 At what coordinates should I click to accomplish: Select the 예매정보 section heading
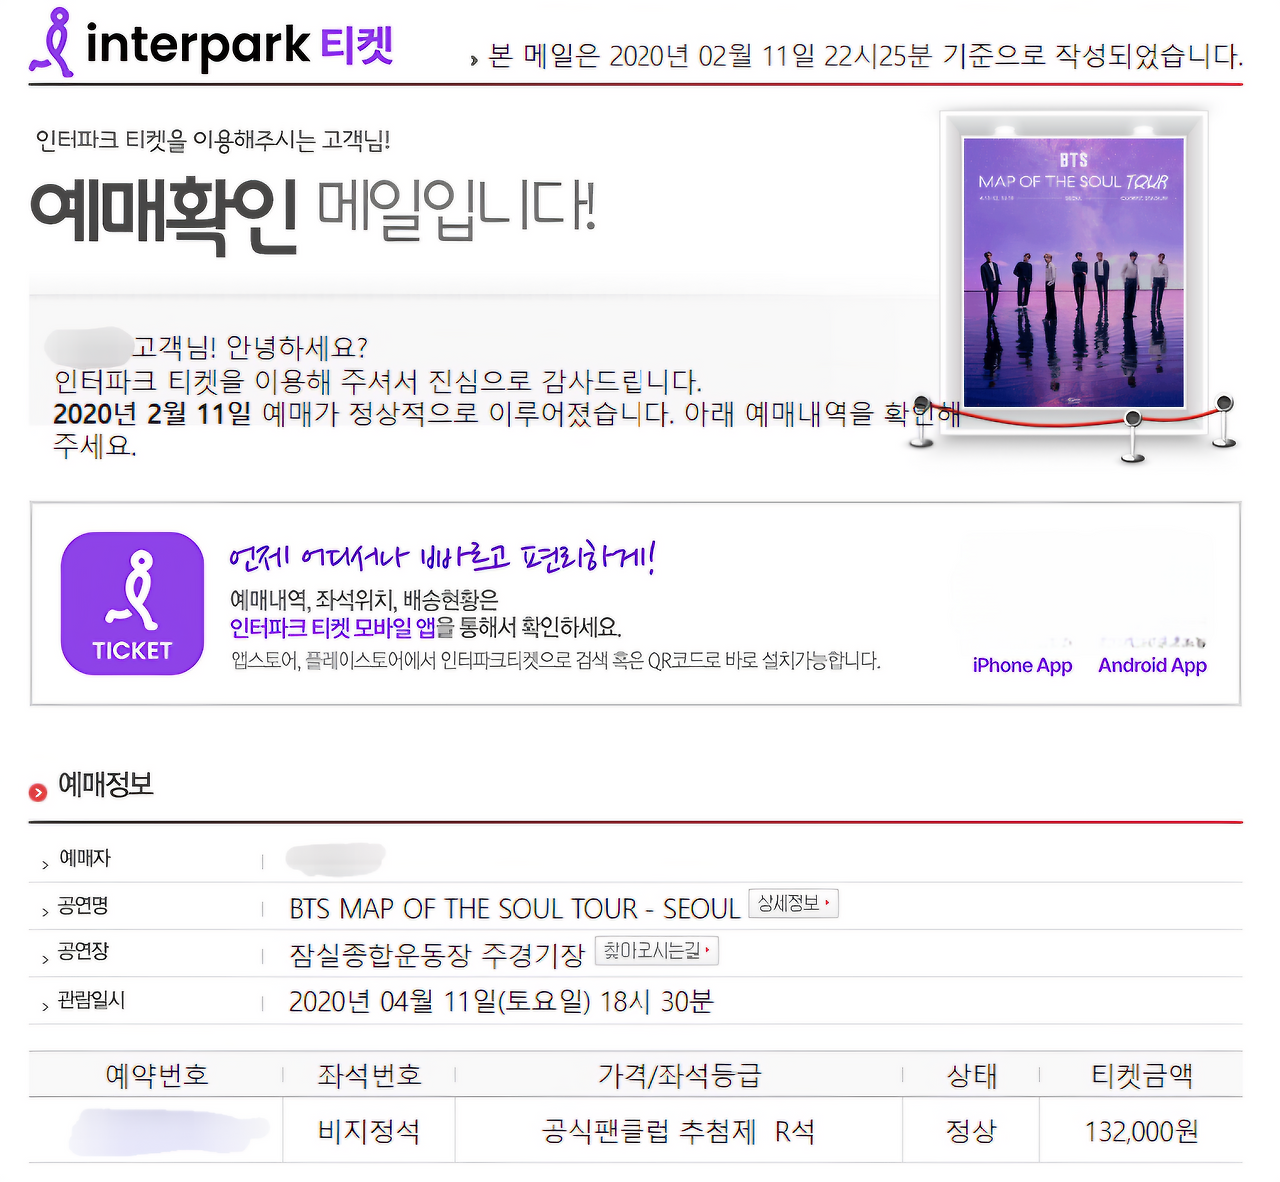coord(106,785)
